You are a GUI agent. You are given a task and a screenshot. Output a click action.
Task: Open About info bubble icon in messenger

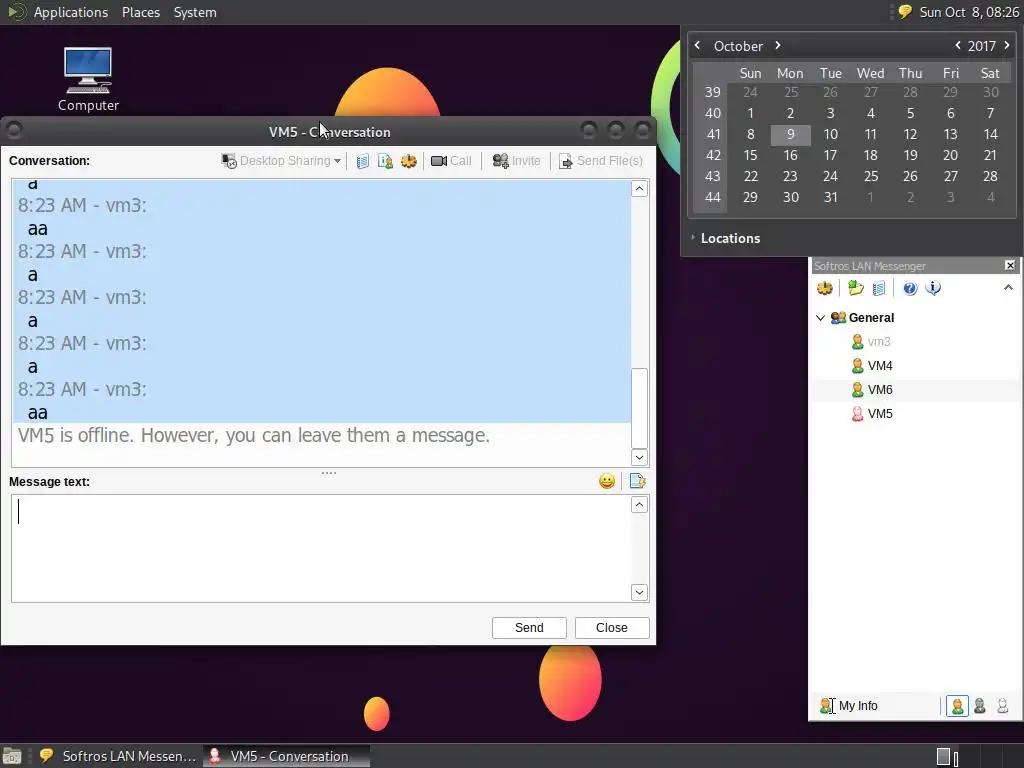[x=933, y=288]
